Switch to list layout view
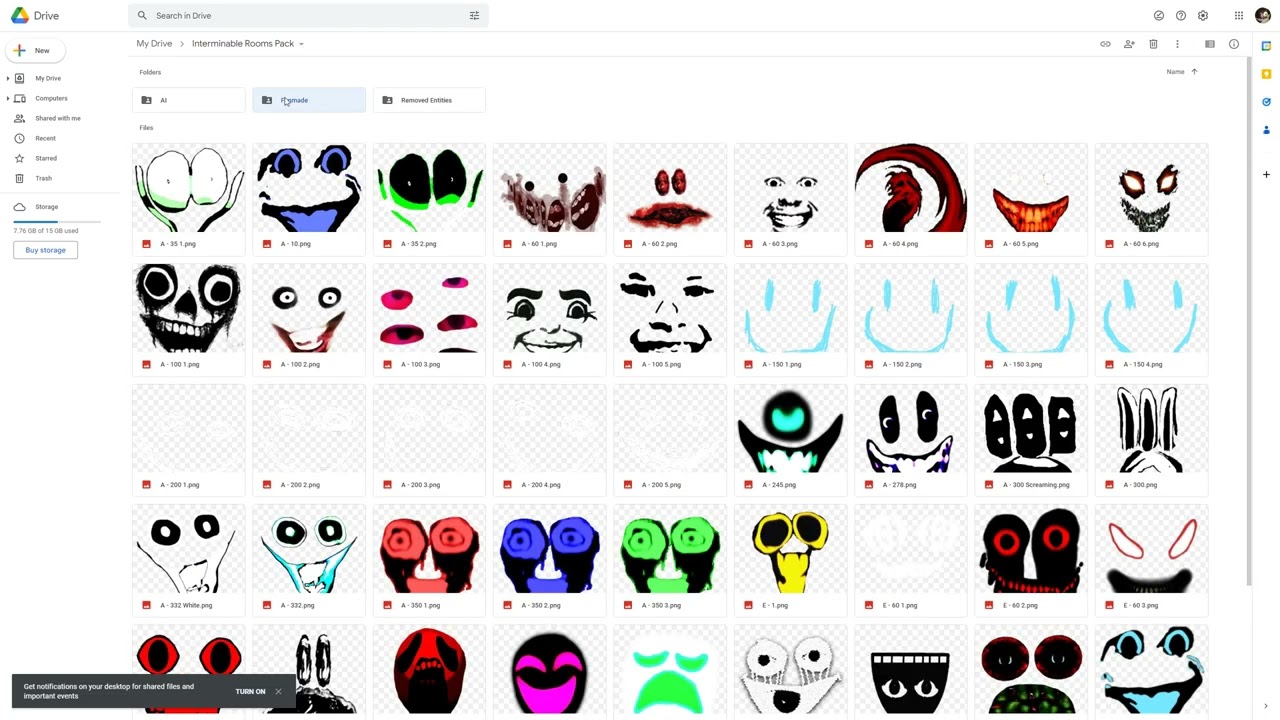The width and height of the screenshot is (1280, 720). (1210, 44)
